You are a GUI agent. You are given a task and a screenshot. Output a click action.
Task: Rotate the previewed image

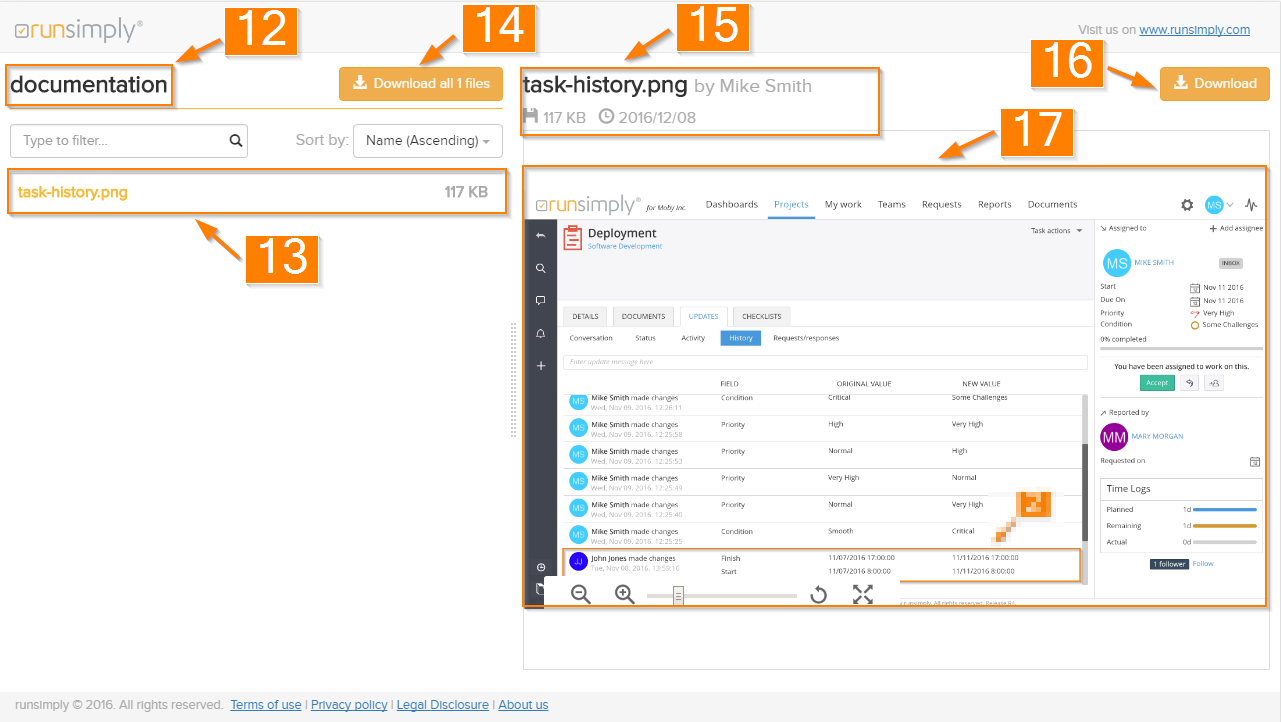(818, 595)
